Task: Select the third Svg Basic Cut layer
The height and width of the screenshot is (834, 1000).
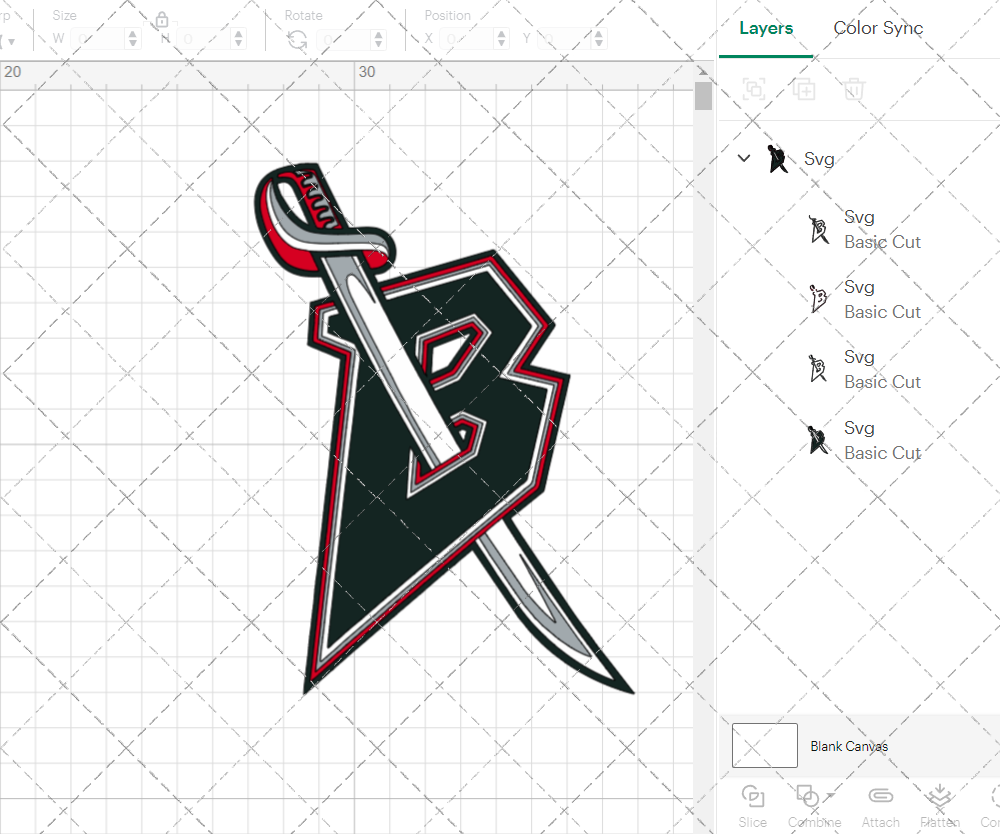Action: (864, 370)
